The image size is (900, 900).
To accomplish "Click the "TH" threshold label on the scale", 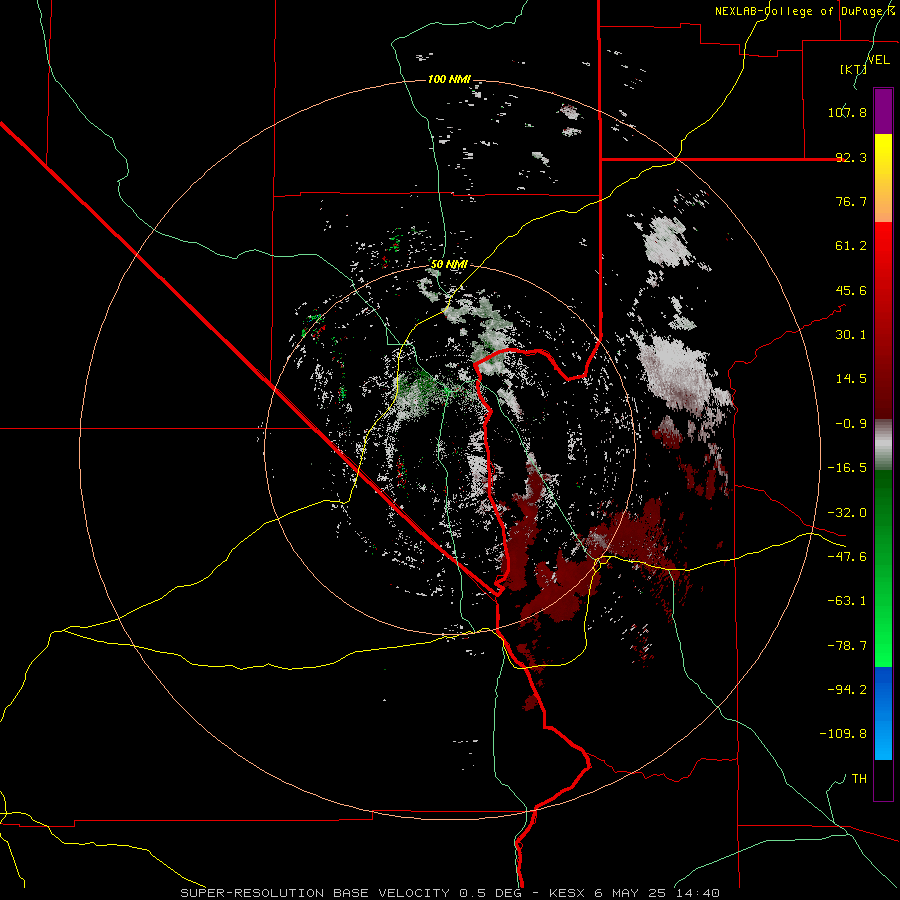I will (859, 779).
